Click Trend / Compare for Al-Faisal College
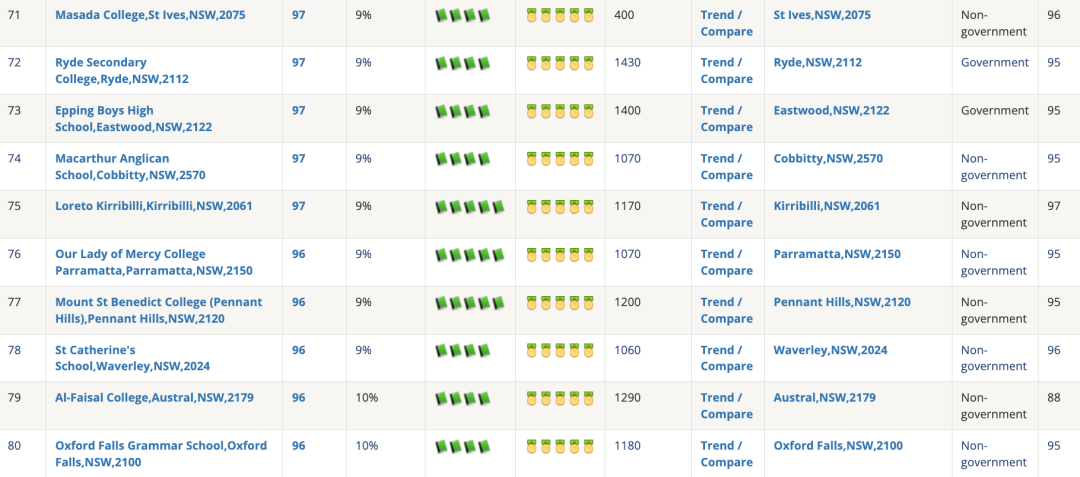 [x=727, y=405]
